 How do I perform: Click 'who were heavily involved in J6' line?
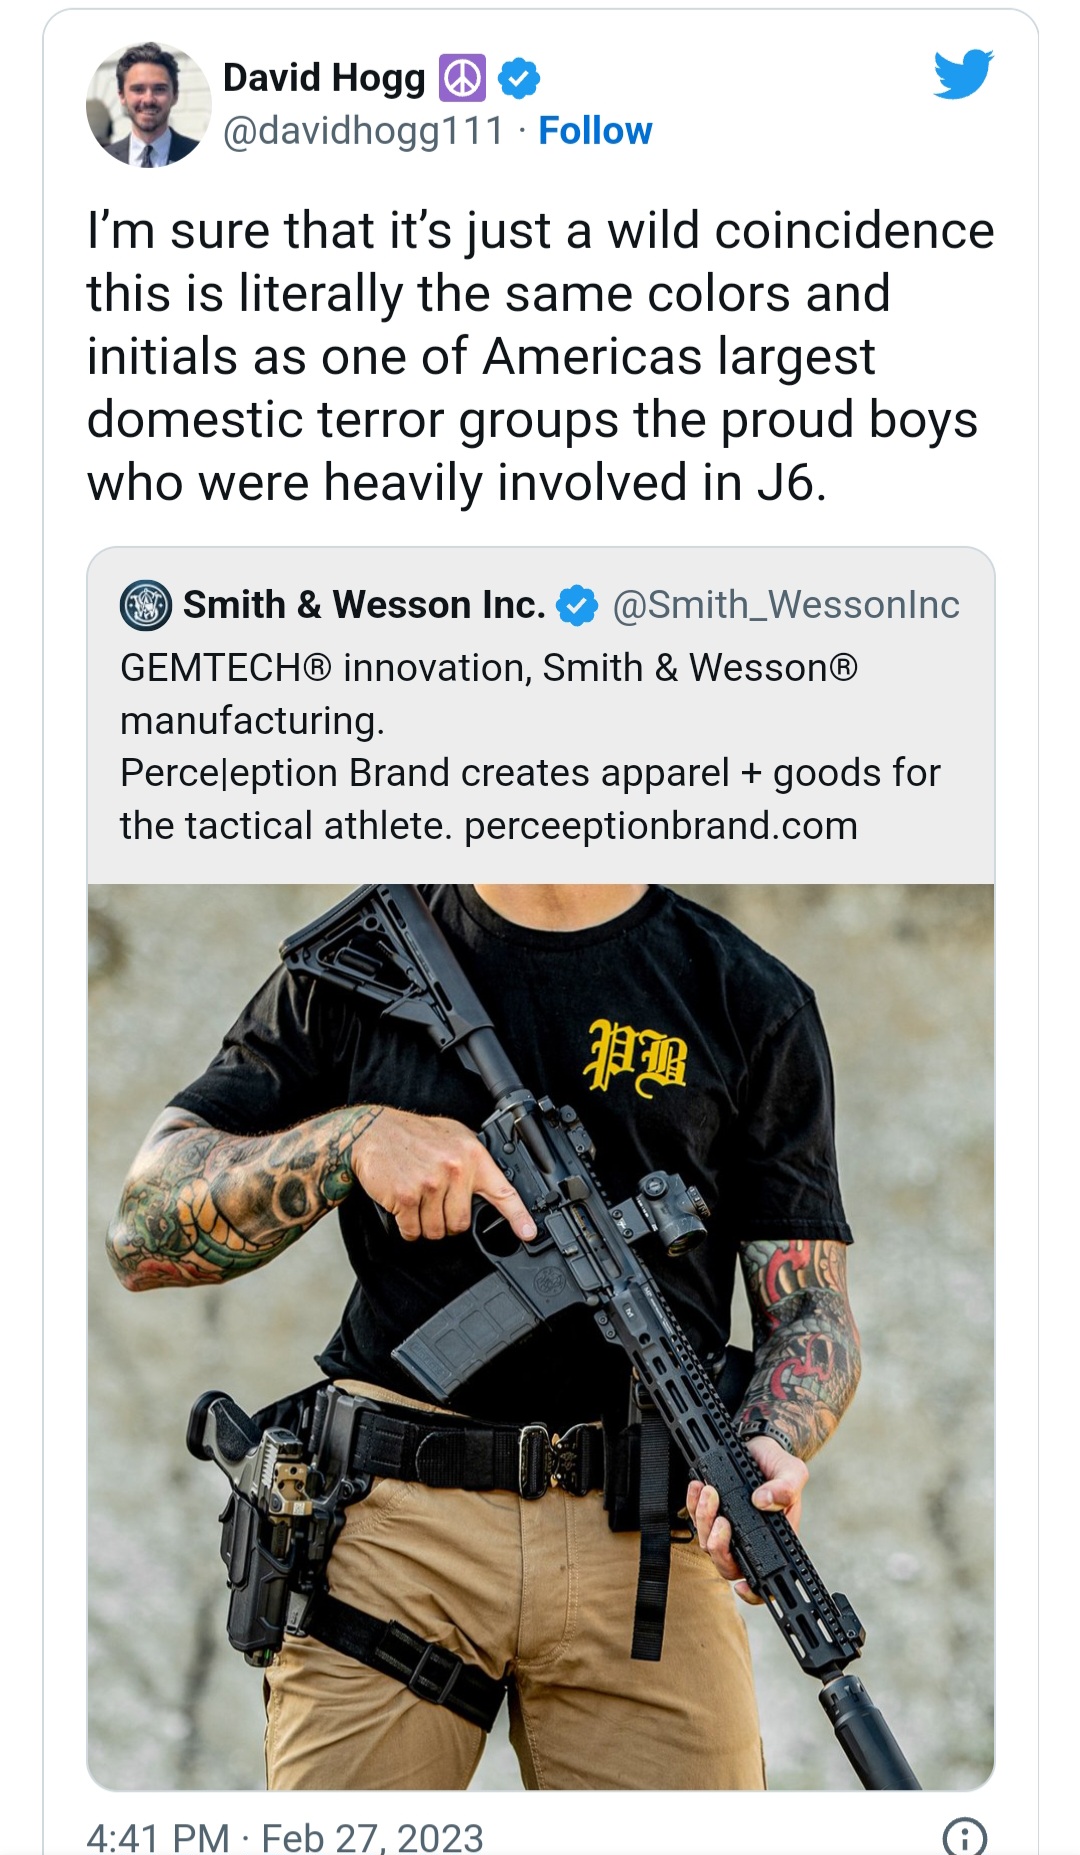457,483
